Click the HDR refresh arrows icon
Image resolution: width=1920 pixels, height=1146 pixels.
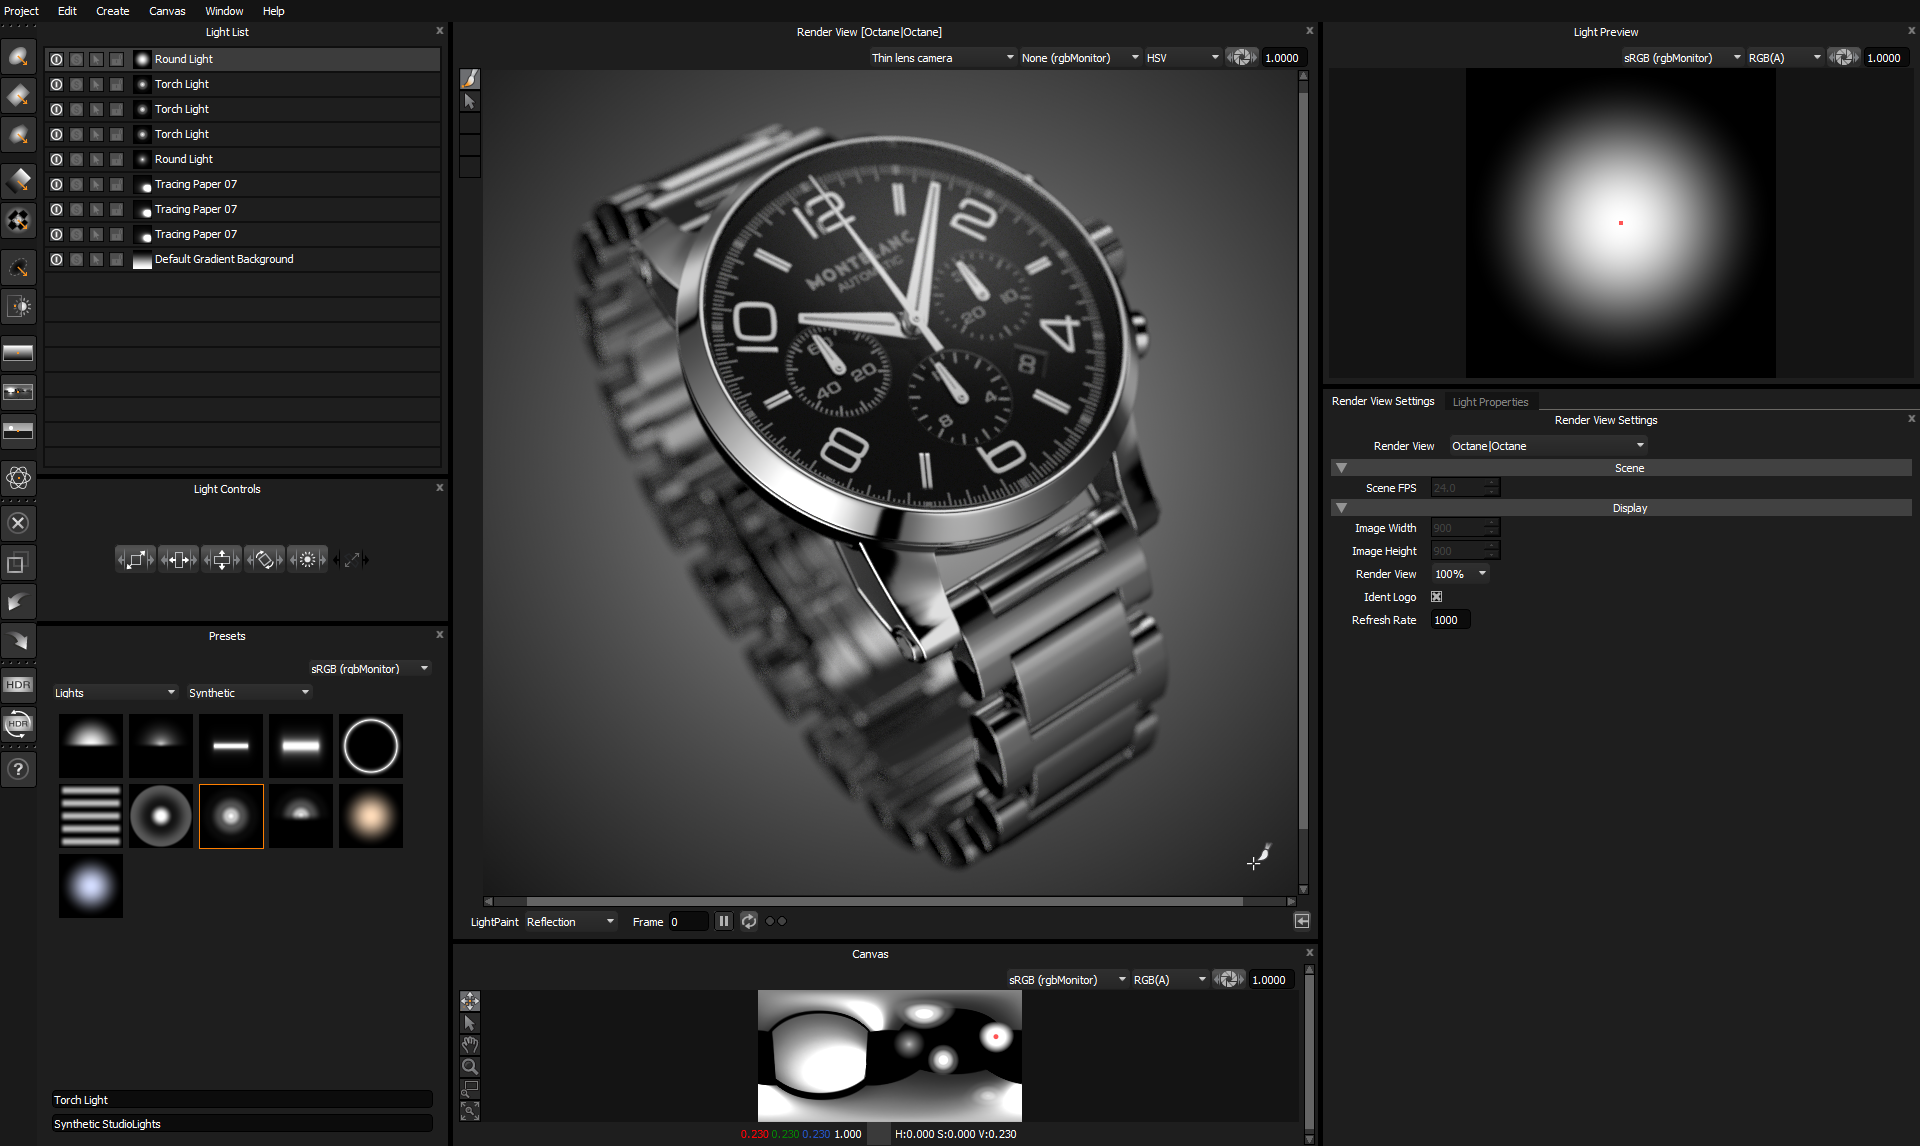pos(18,725)
